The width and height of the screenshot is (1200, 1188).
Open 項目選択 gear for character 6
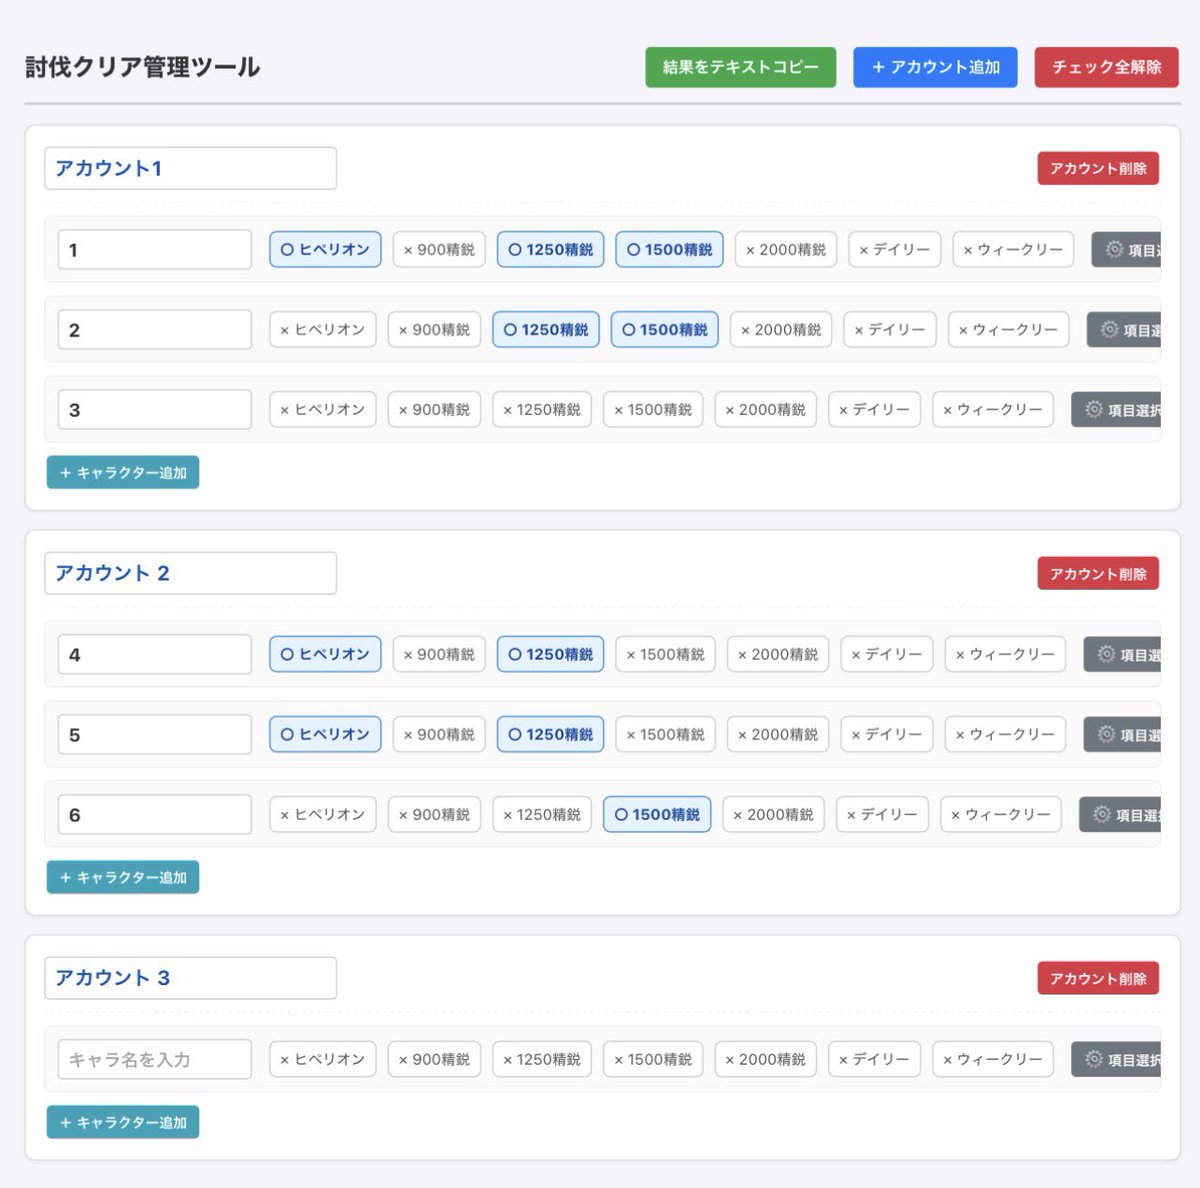pyautogui.click(x=1121, y=814)
